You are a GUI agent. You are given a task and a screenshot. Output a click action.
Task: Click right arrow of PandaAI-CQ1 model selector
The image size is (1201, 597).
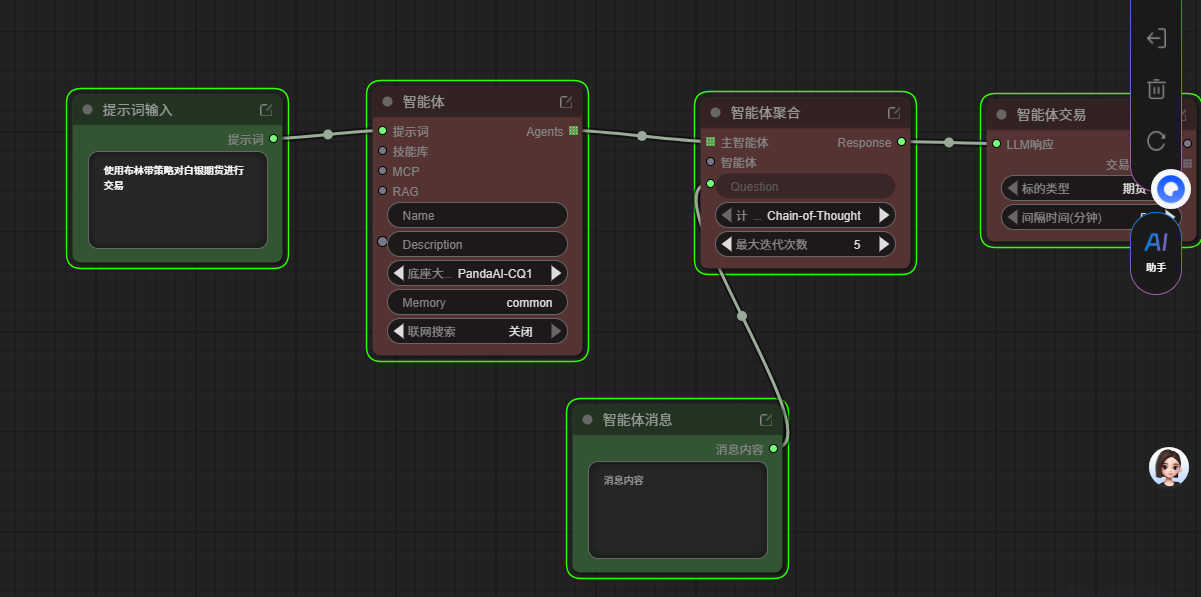556,273
